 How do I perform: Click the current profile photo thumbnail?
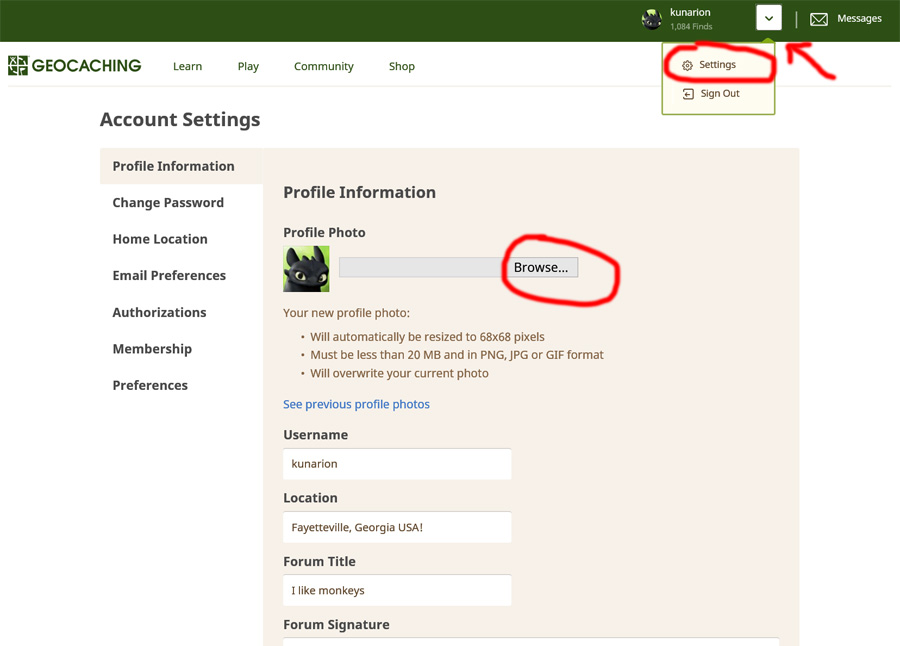click(307, 269)
